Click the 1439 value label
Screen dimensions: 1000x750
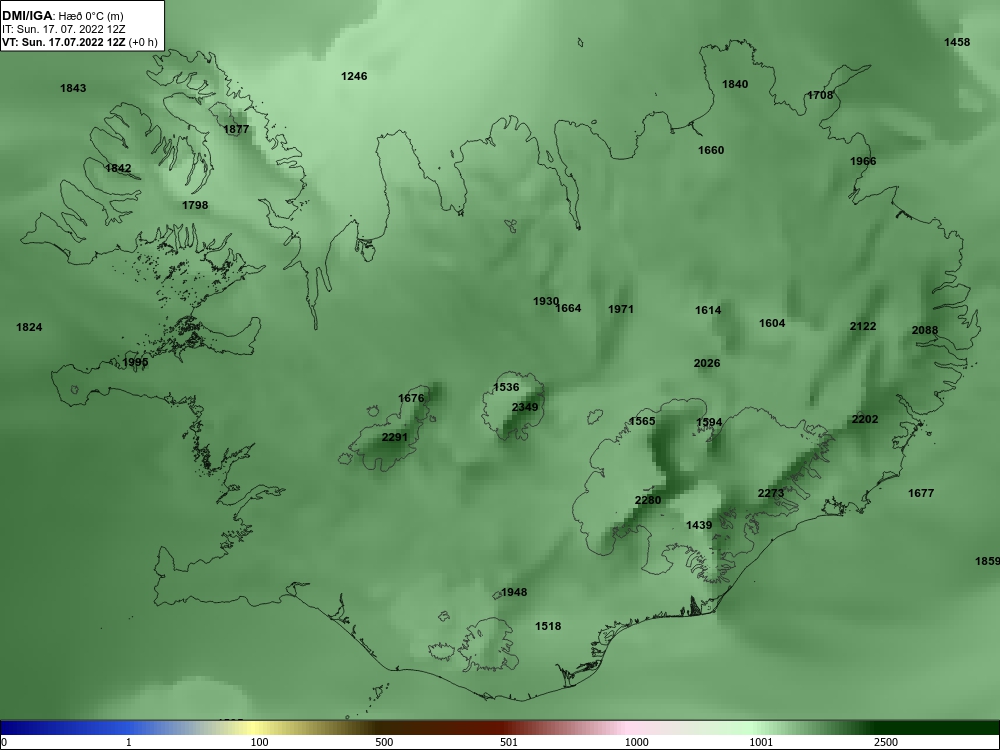point(699,525)
